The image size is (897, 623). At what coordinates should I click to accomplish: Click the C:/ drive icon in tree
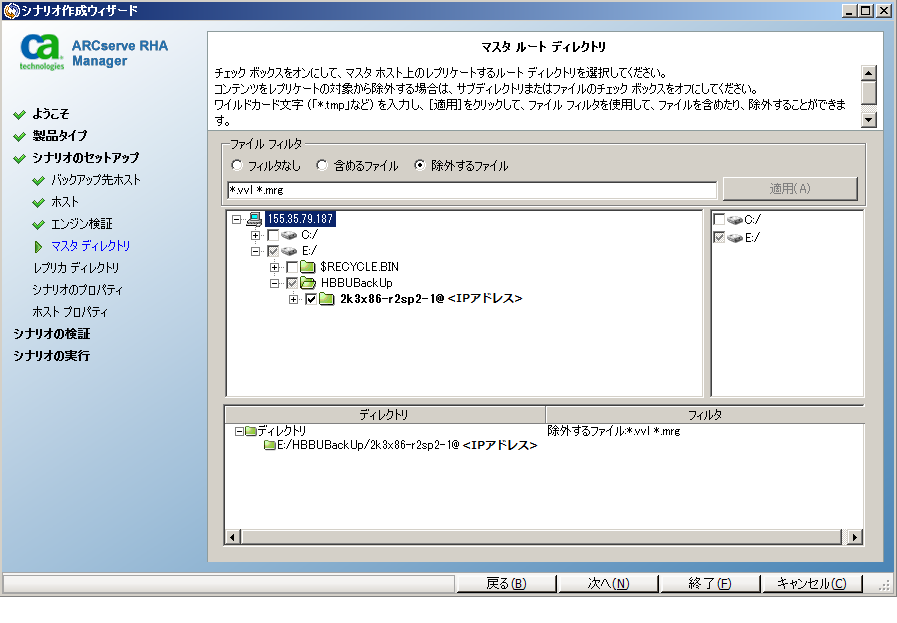click(x=289, y=235)
